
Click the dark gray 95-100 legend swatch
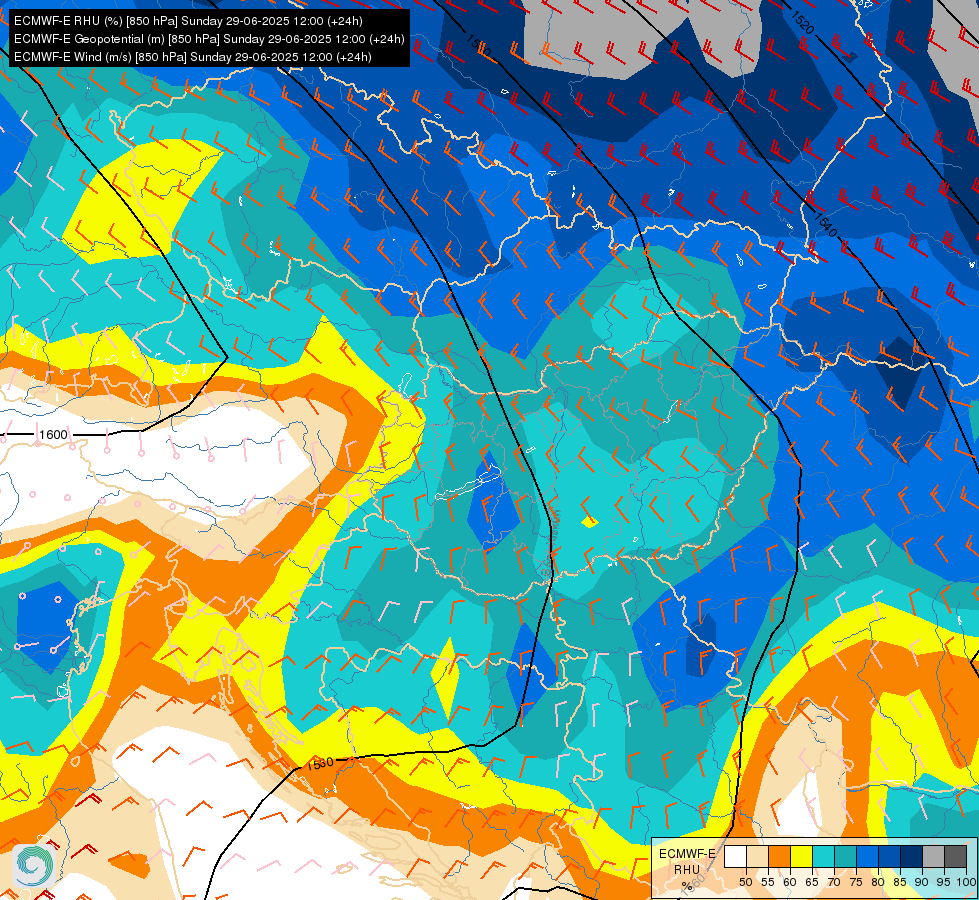(955, 856)
